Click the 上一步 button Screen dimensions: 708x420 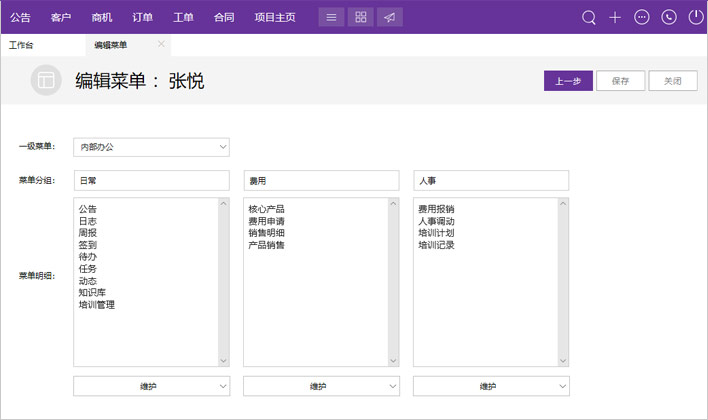point(568,81)
